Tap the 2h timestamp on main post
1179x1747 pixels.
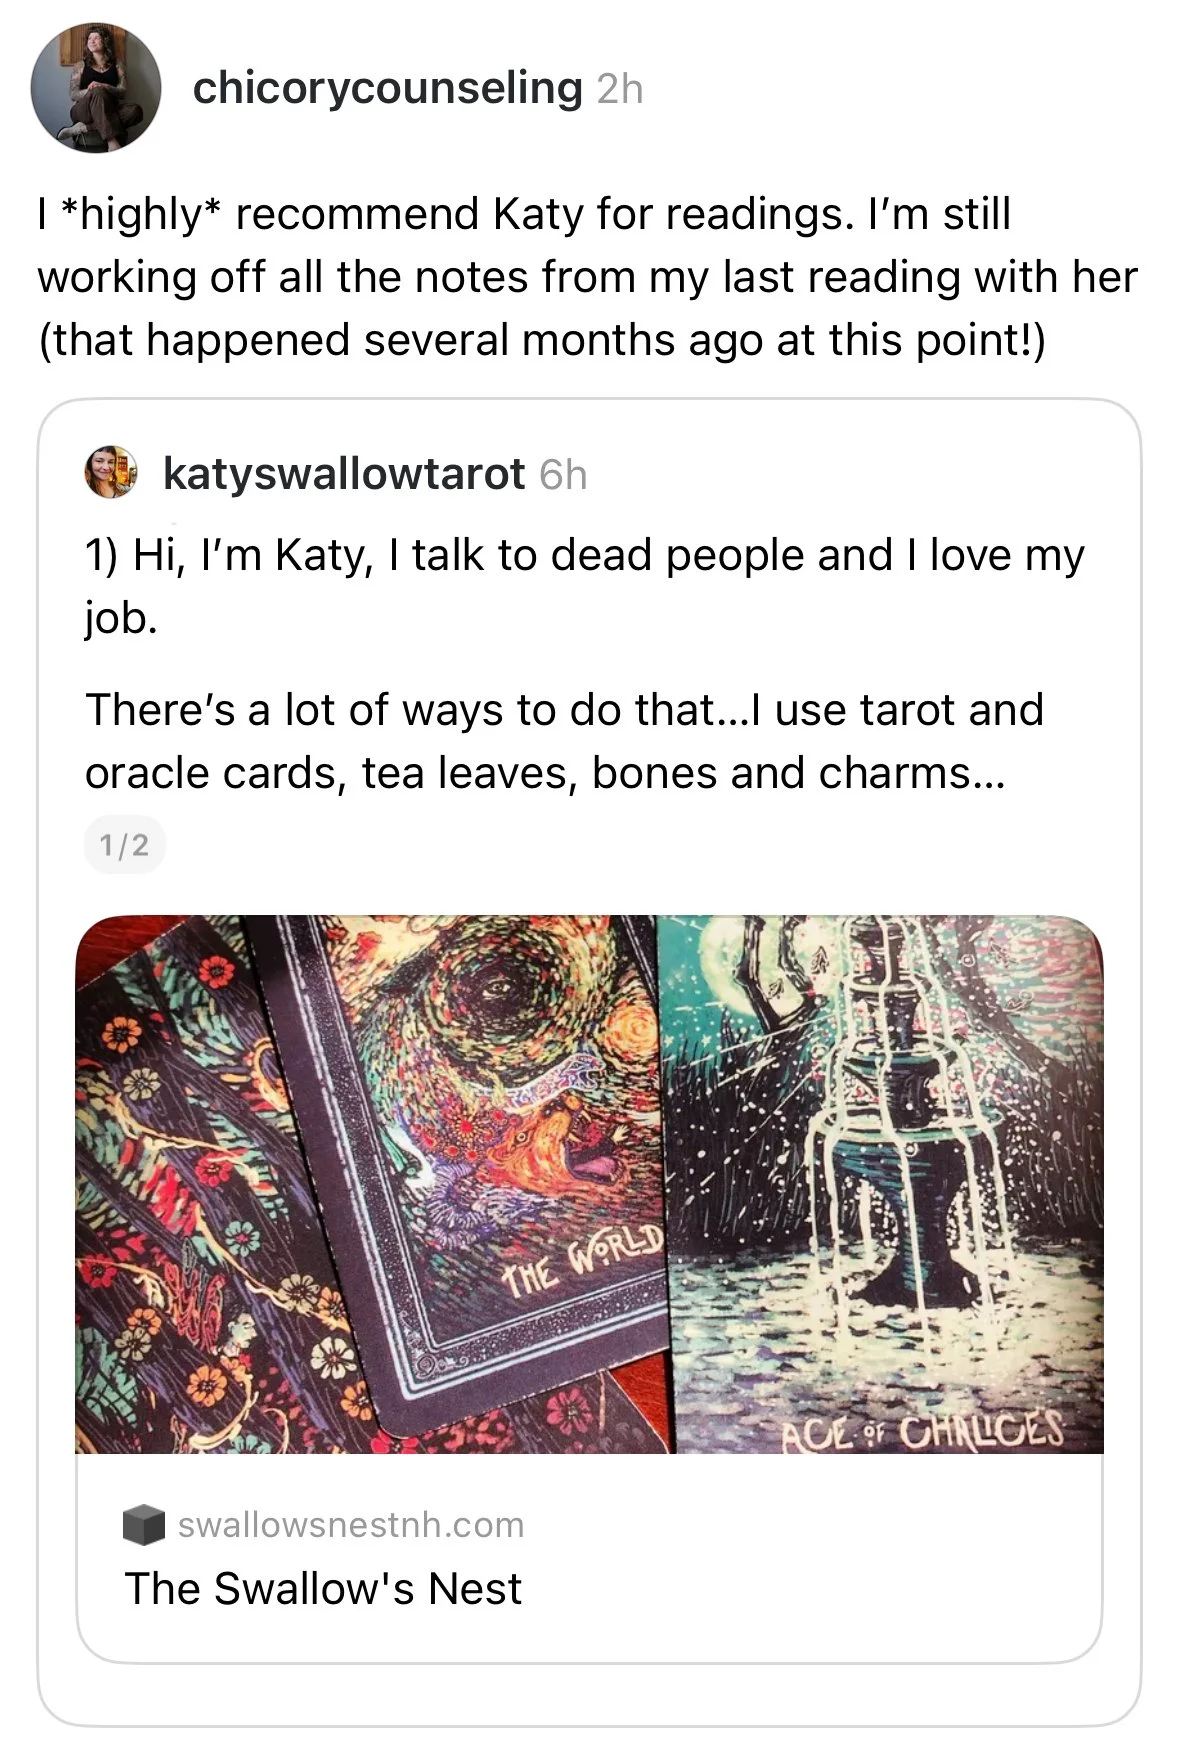click(x=620, y=89)
